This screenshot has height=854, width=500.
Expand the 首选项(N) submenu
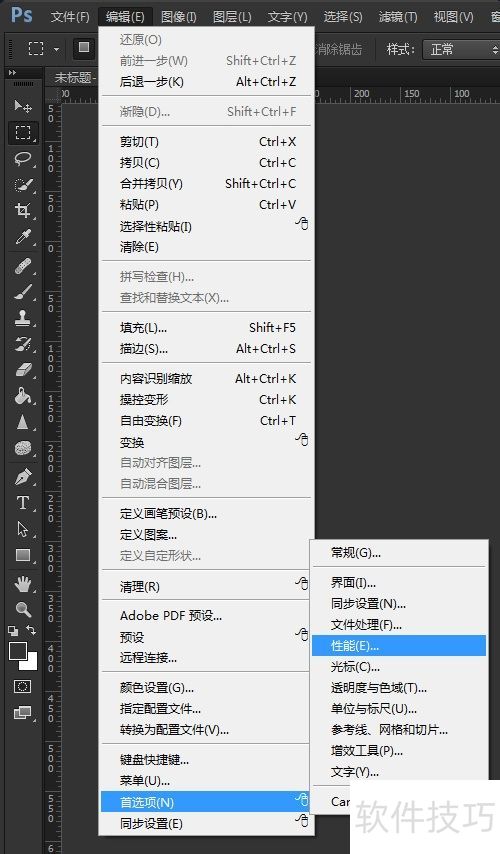207,802
